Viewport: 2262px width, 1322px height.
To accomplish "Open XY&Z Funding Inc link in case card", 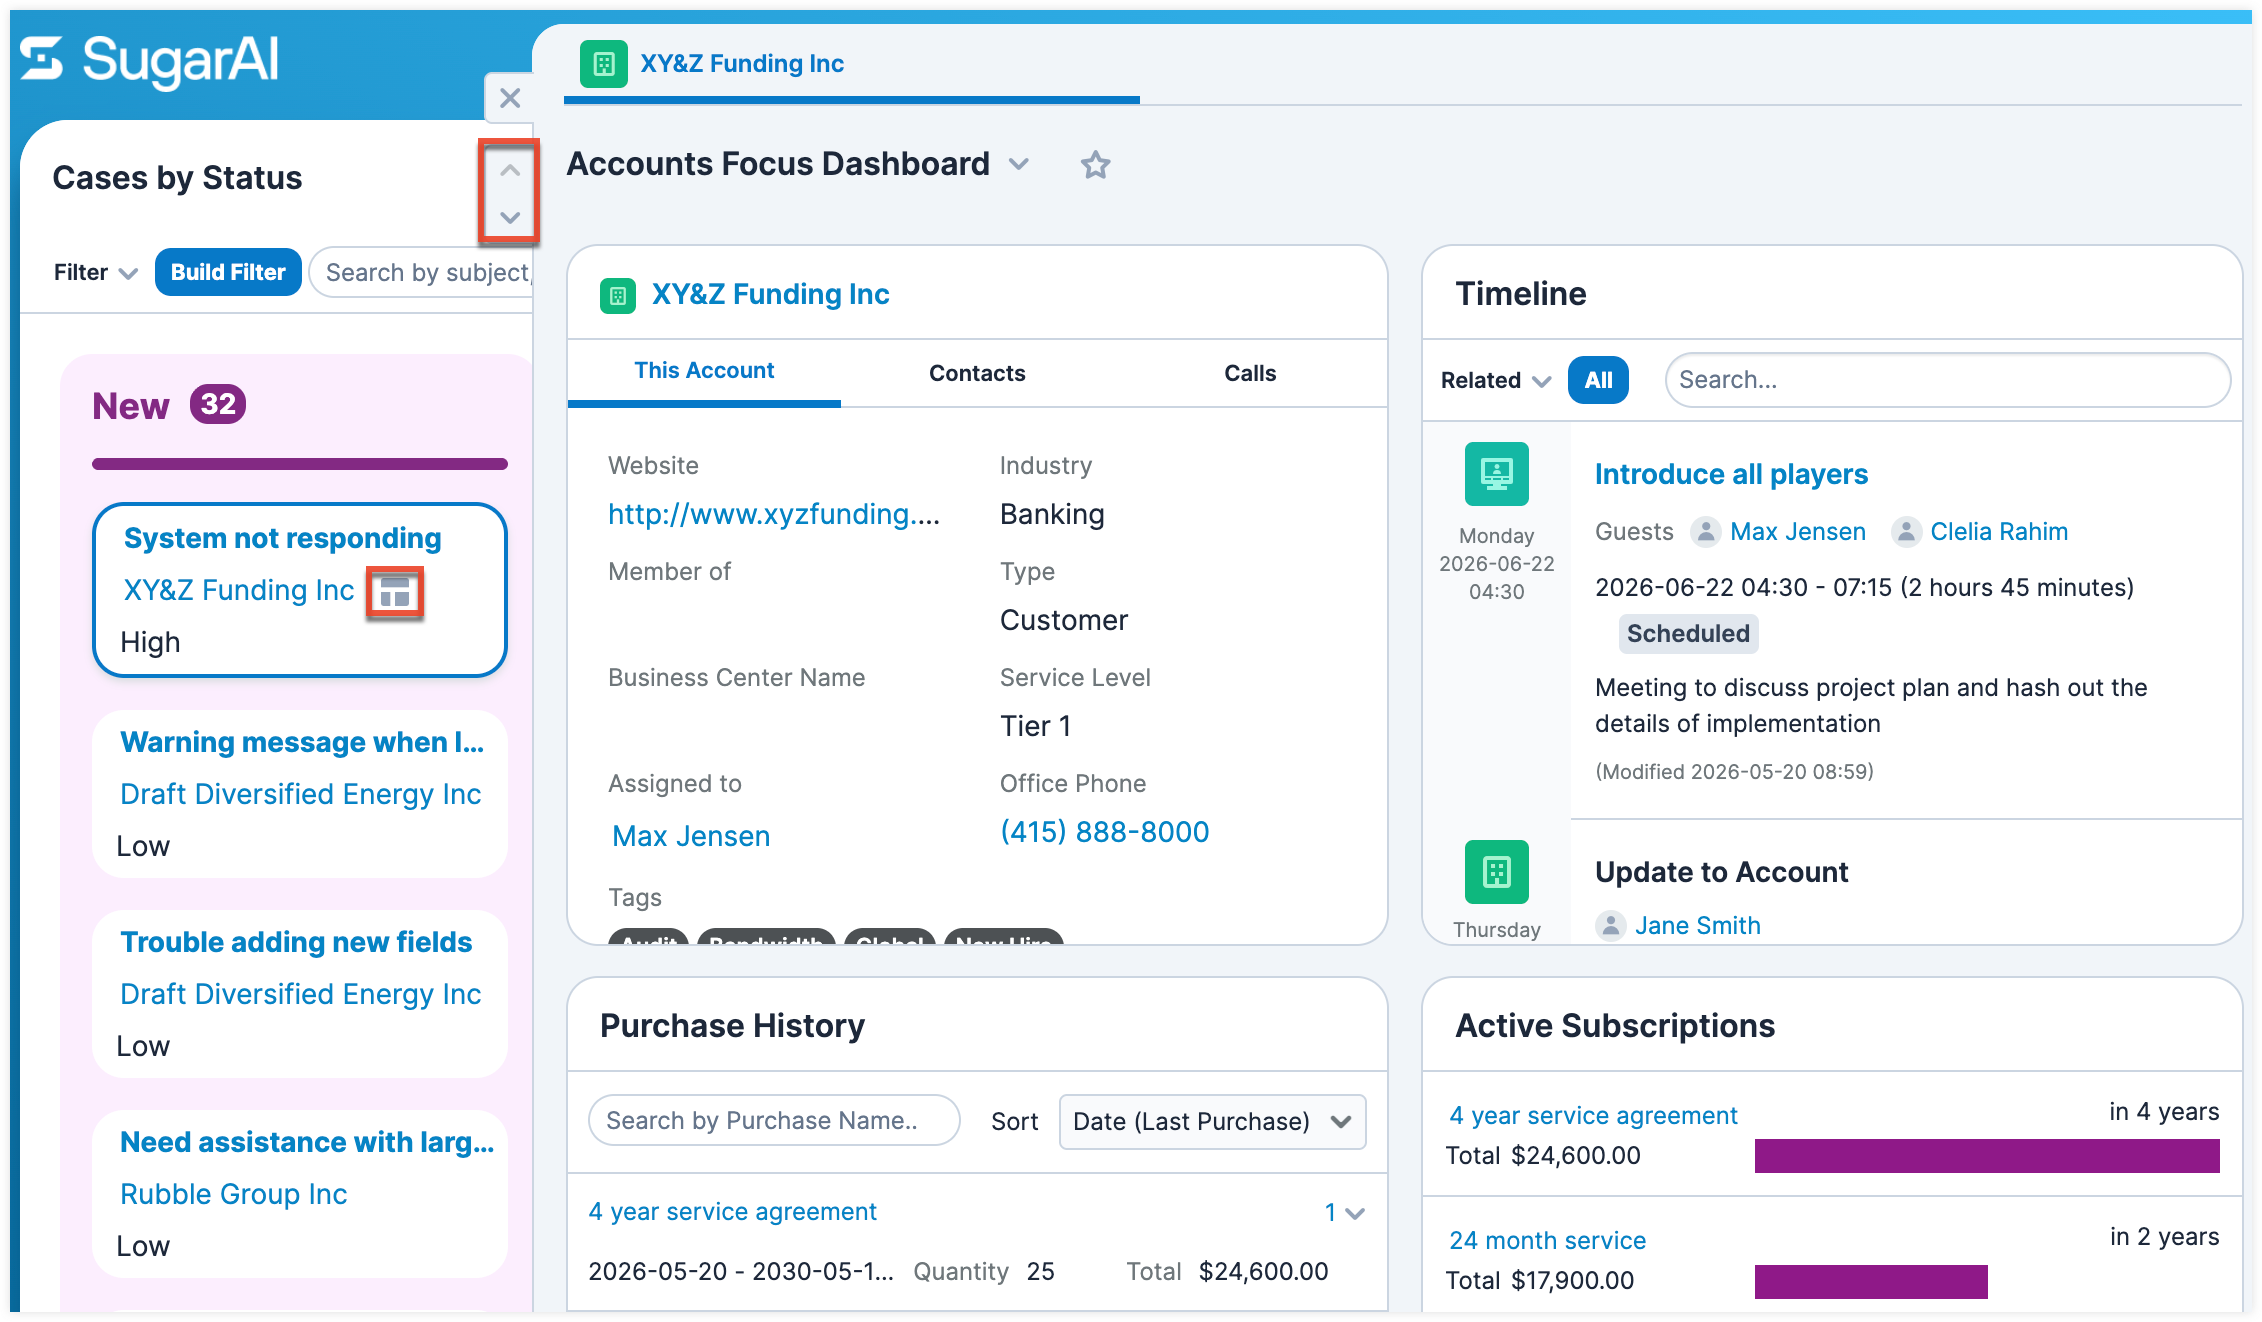I will click(239, 590).
